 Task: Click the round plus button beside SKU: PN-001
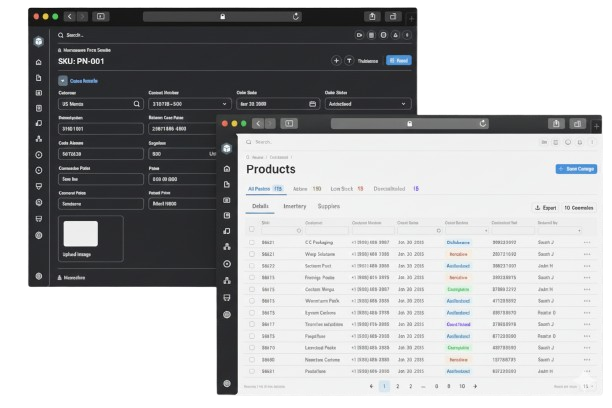tap(336, 61)
